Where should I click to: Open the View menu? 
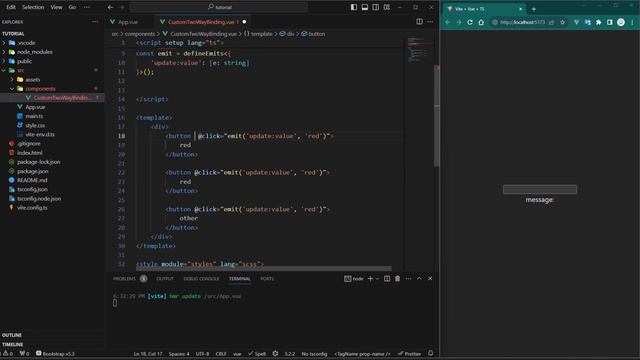coord(56,7)
